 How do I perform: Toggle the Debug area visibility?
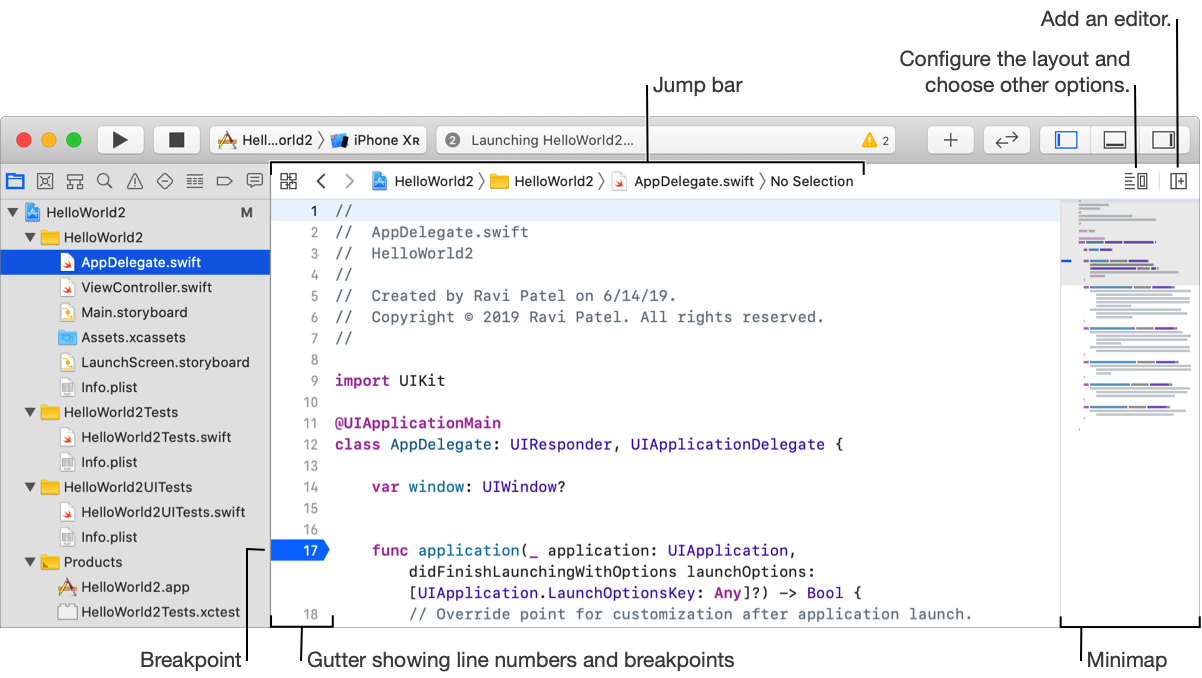coord(1115,140)
